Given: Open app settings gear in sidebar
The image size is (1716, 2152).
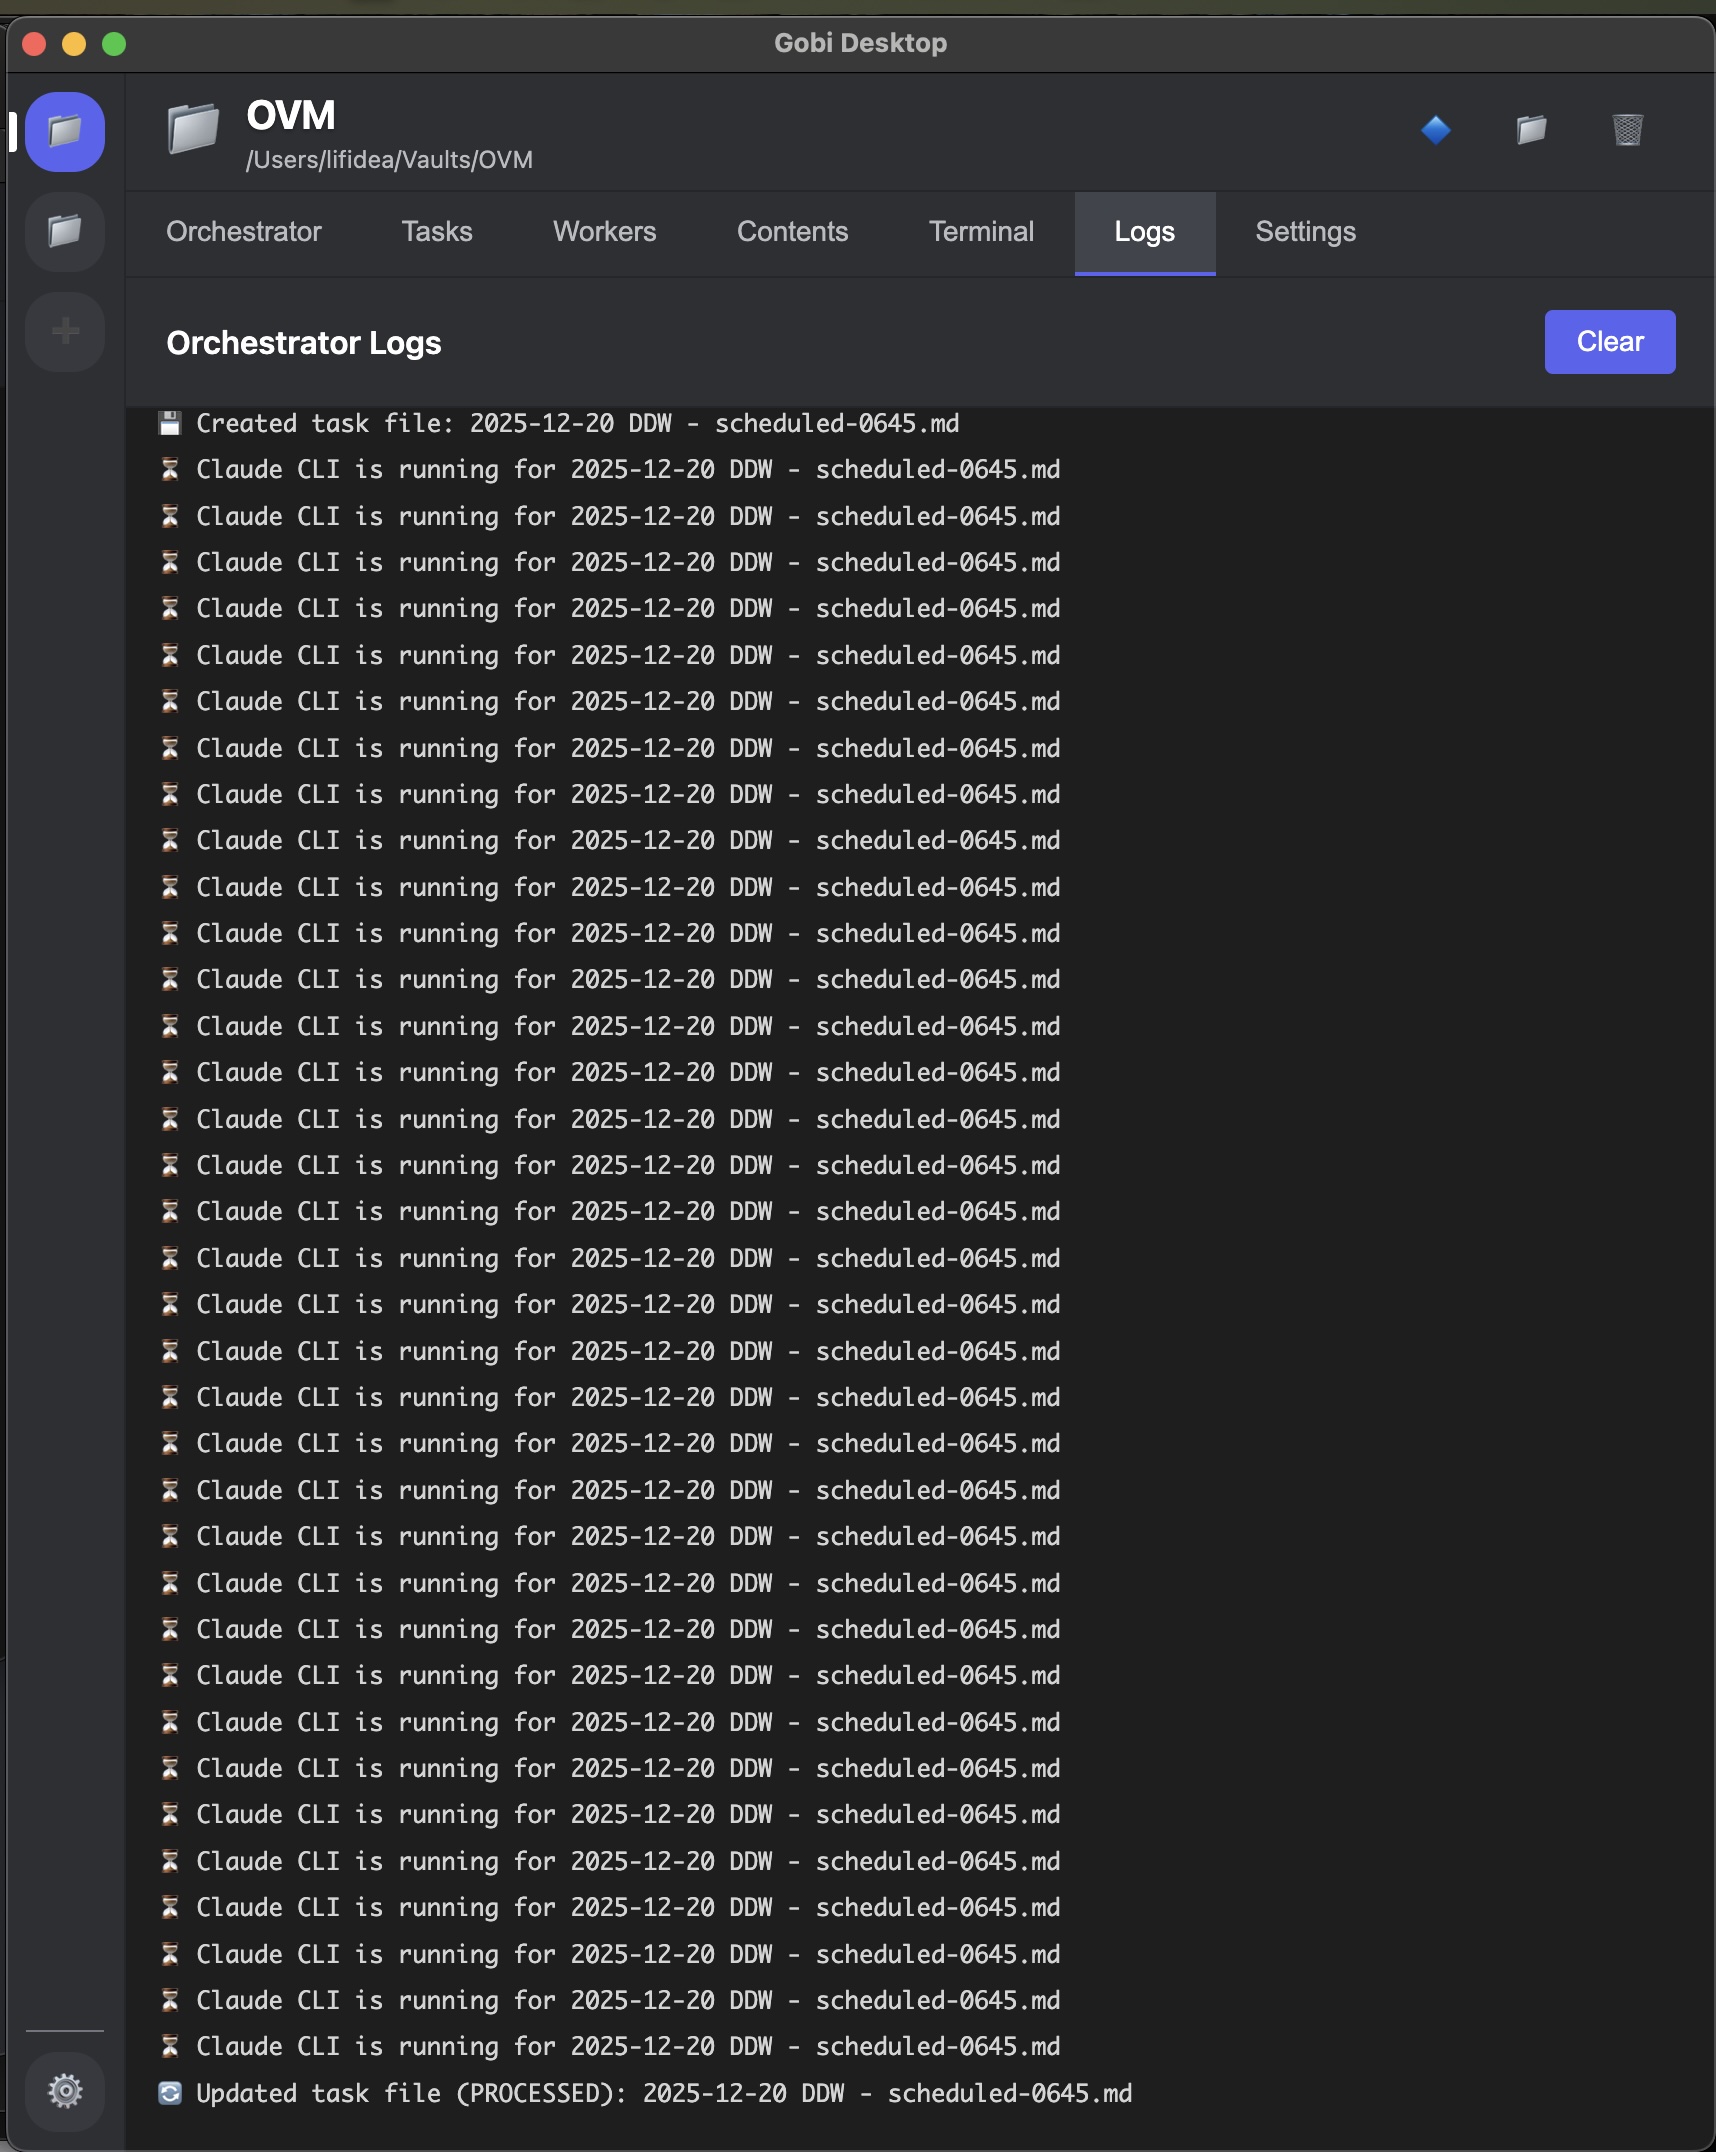Looking at the screenshot, I should point(65,2090).
